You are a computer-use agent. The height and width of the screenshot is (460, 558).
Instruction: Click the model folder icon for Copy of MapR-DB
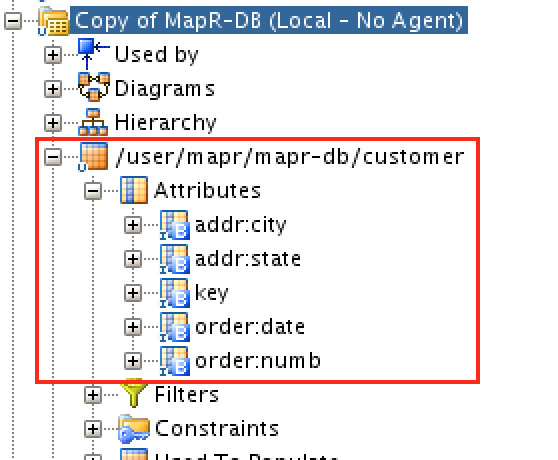(x=54, y=22)
